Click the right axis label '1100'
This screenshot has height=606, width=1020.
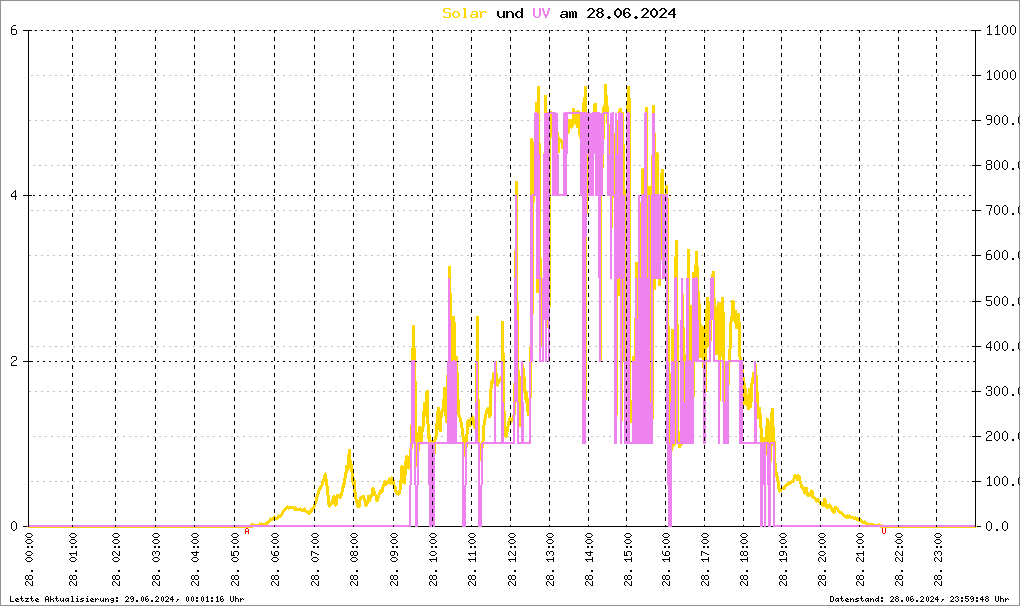pos(1002,30)
